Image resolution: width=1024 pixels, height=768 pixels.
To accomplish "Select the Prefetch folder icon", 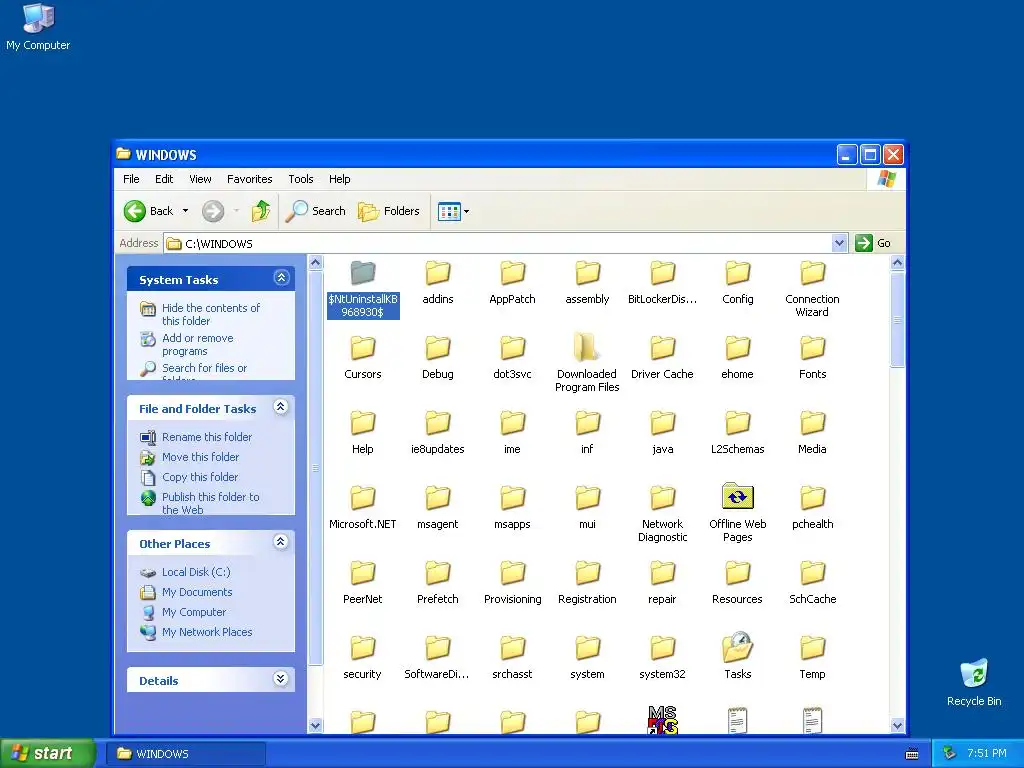I will tap(438, 573).
